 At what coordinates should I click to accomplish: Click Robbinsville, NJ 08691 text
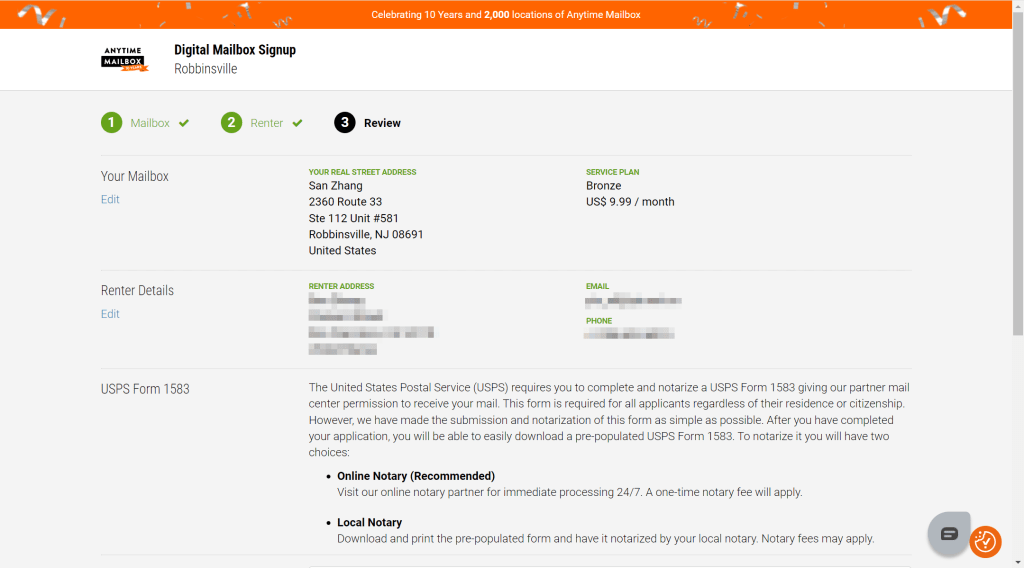coord(366,234)
